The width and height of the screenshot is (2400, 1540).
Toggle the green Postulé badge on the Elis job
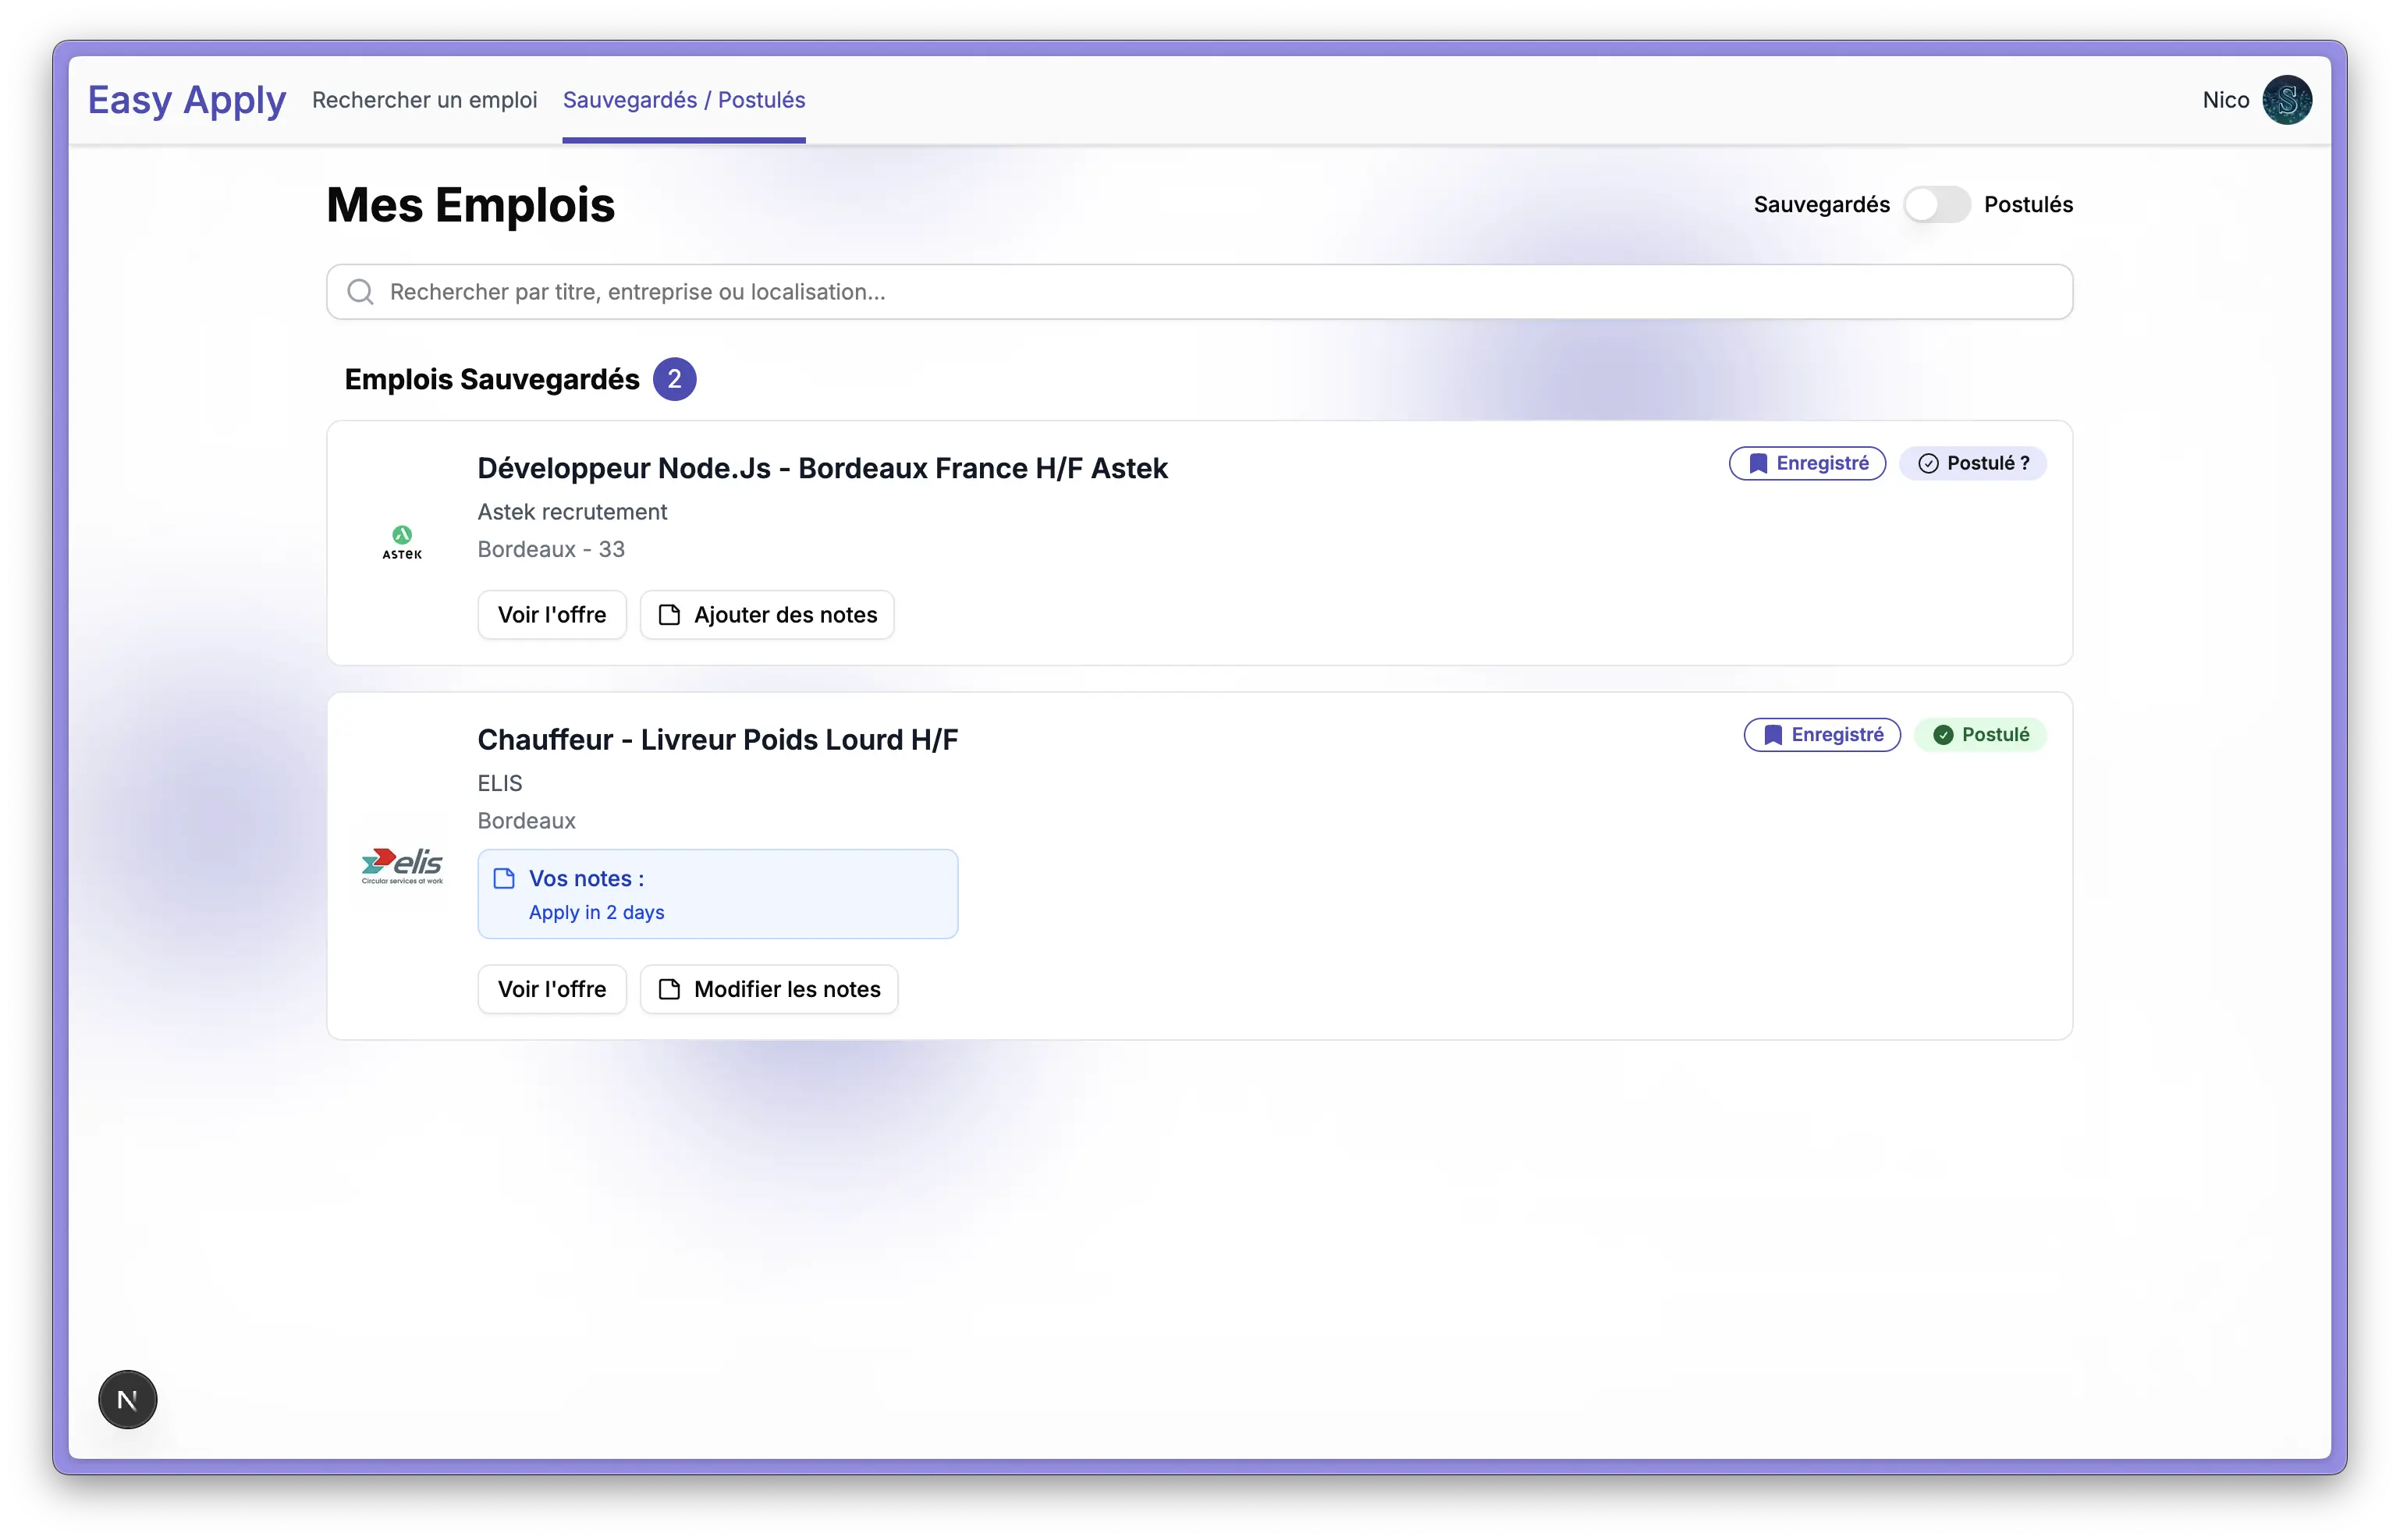(1980, 735)
